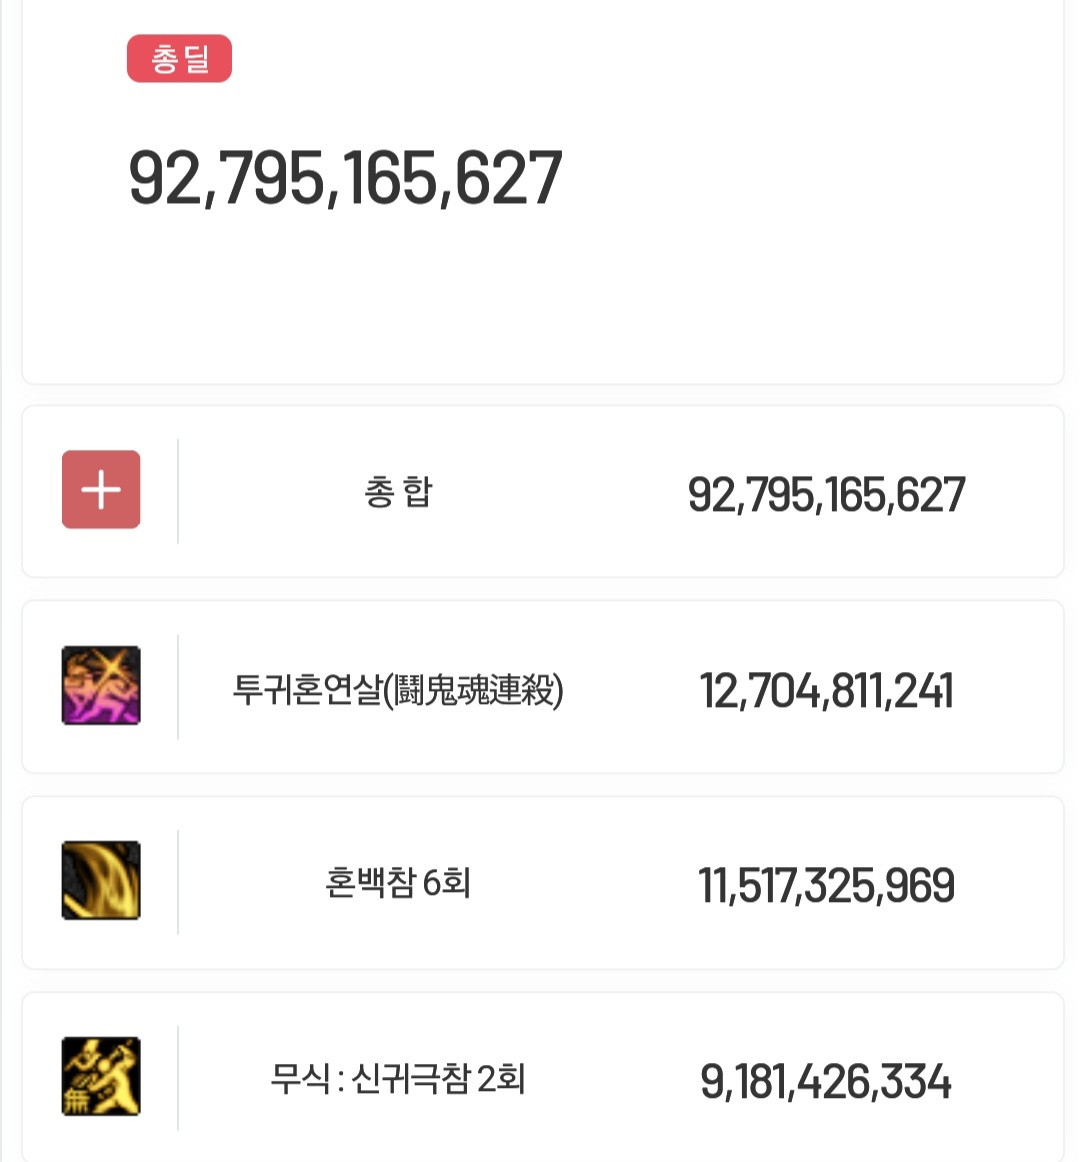
Task: Expand the total with the red plus button
Action: (x=101, y=489)
